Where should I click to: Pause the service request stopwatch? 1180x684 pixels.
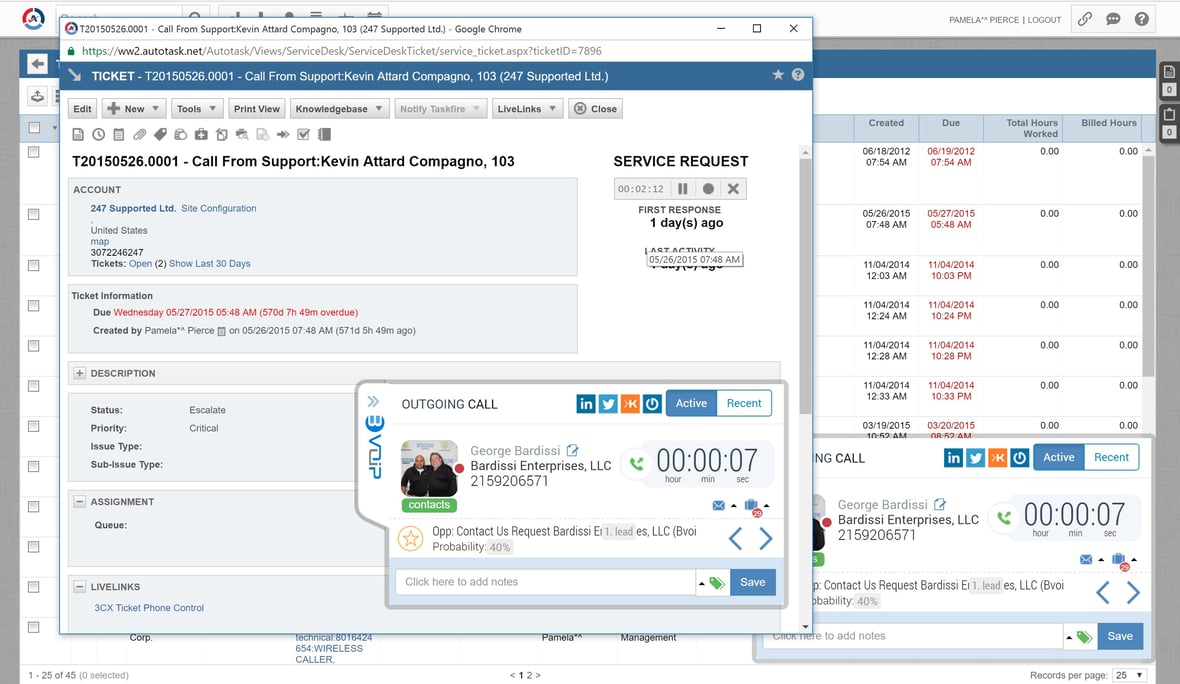click(683, 189)
